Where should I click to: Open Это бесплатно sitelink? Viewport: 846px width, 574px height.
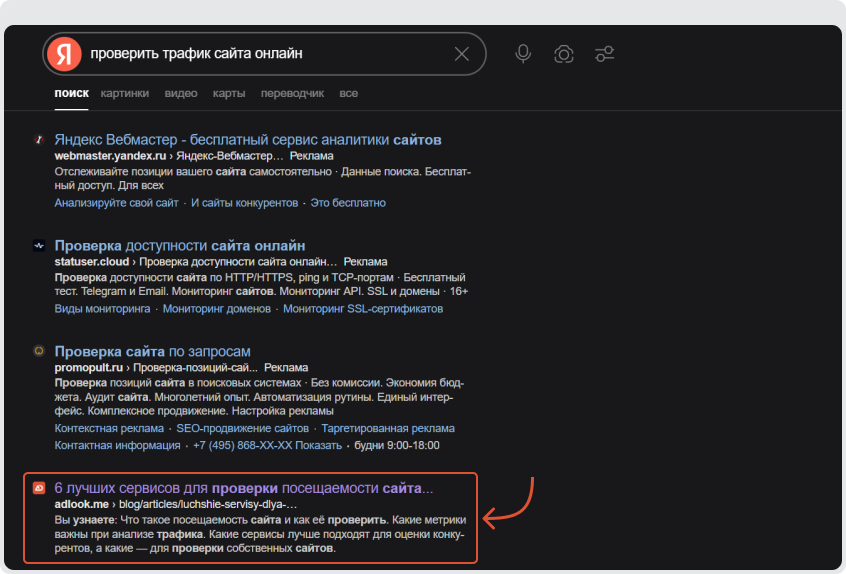coord(348,203)
